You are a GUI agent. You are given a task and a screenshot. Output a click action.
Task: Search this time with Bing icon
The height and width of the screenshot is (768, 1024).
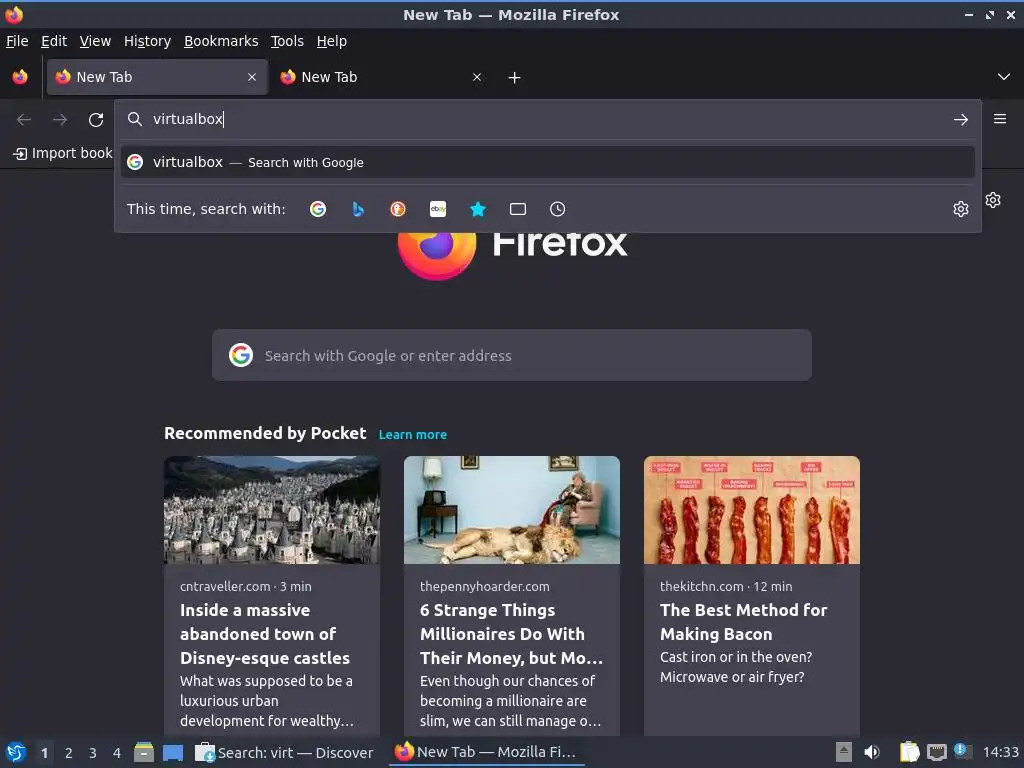[x=358, y=209]
